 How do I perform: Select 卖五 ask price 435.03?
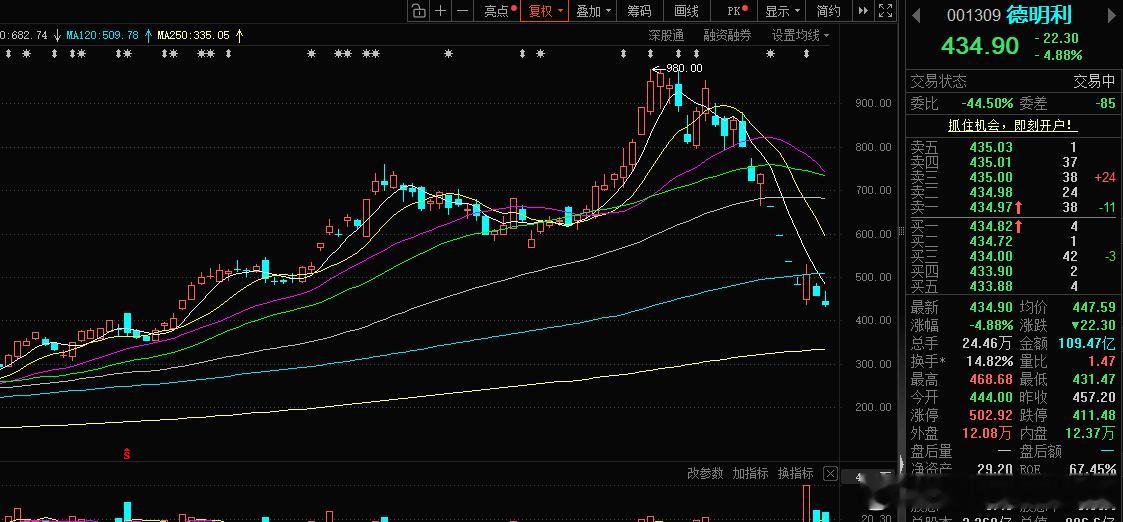pos(991,148)
